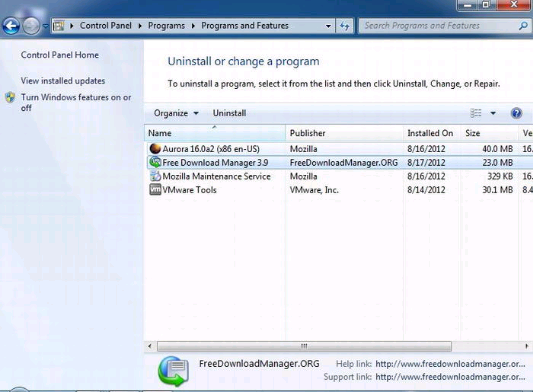Screen dimensions: 534x392
Task: Click the Back navigation arrow
Action: click(11, 26)
